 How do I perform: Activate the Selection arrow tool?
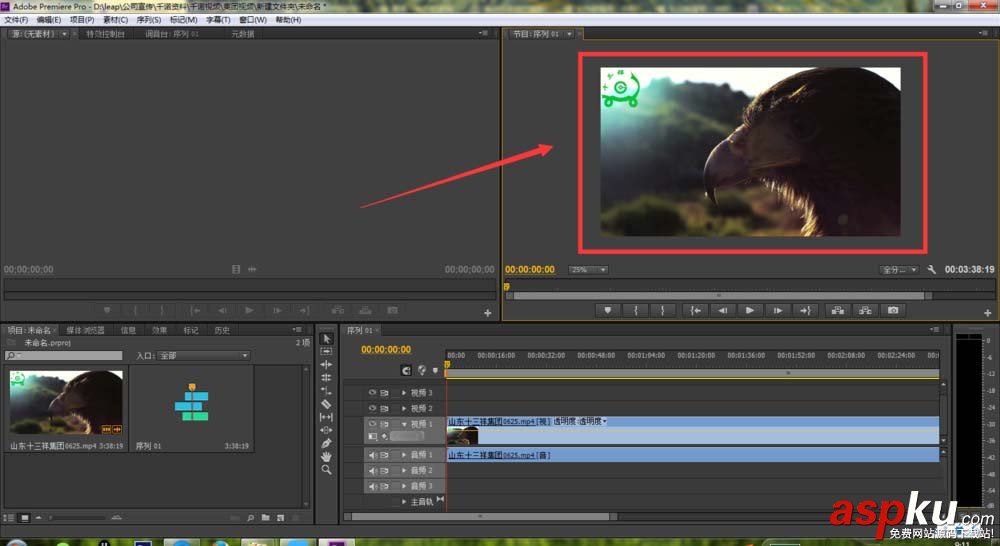[326, 339]
